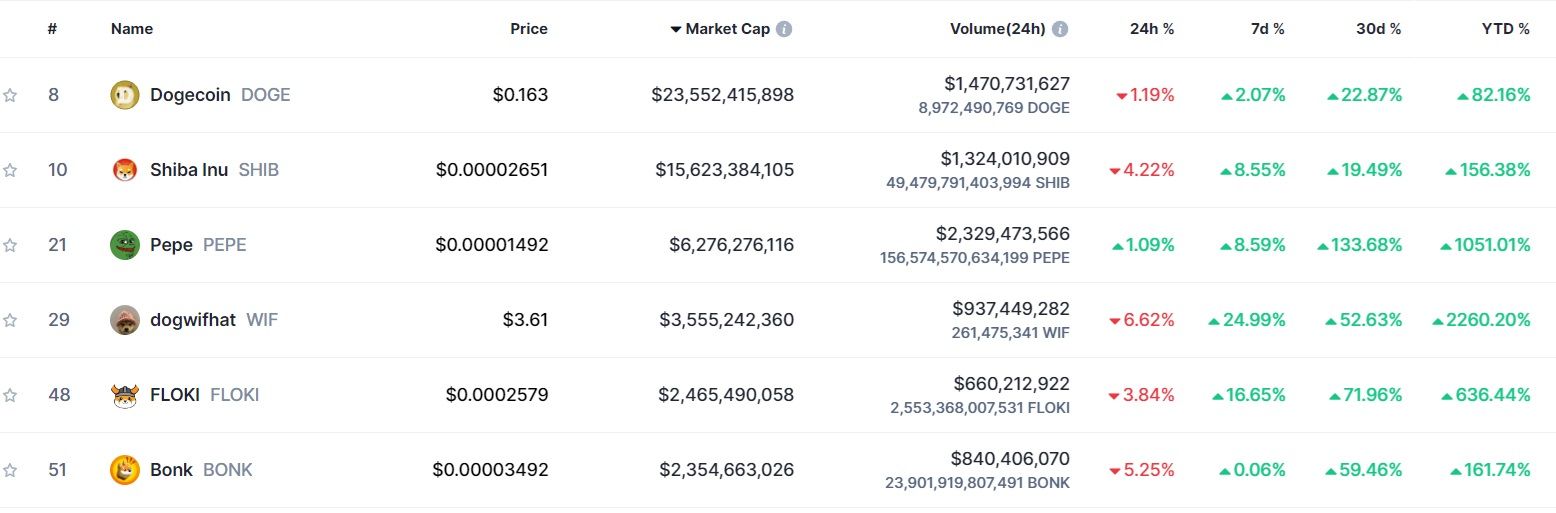Click the Name column header
The height and width of the screenshot is (513, 1556).
[x=132, y=29]
